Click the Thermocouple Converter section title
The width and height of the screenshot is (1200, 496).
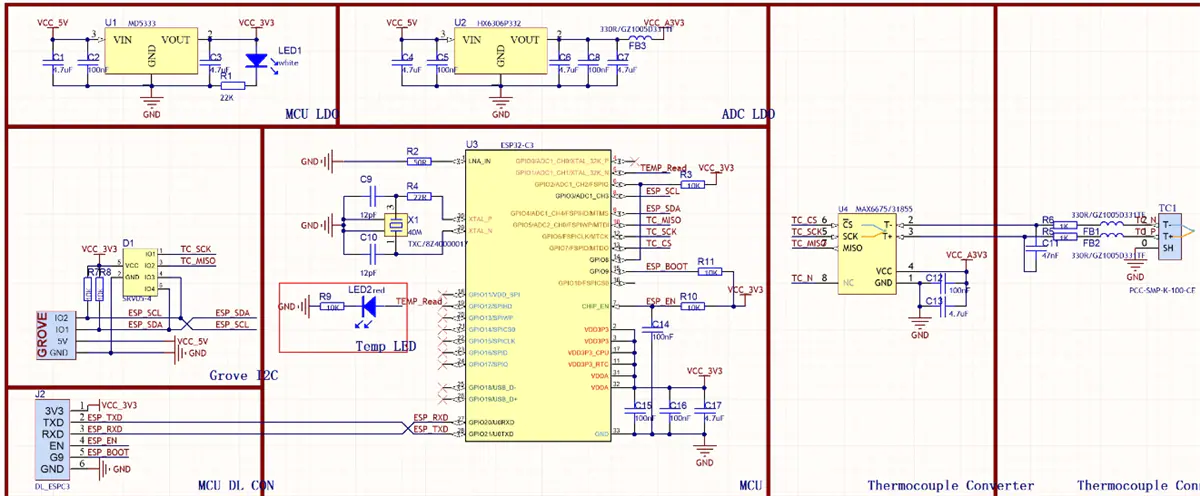(x=950, y=486)
